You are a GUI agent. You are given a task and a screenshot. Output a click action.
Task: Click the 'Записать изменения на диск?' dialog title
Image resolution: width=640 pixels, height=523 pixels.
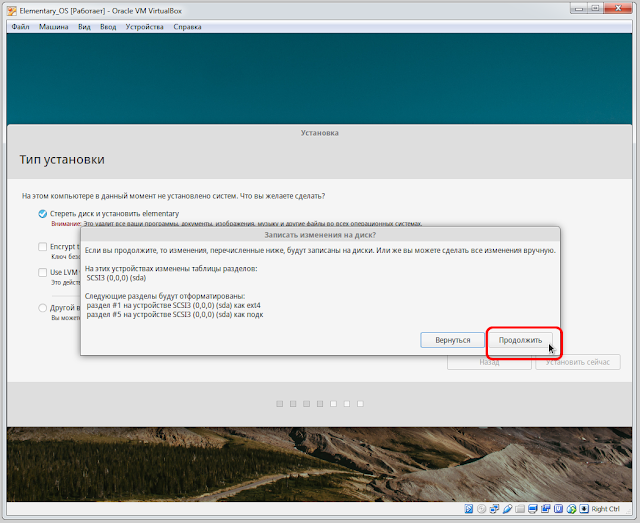(x=320, y=235)
